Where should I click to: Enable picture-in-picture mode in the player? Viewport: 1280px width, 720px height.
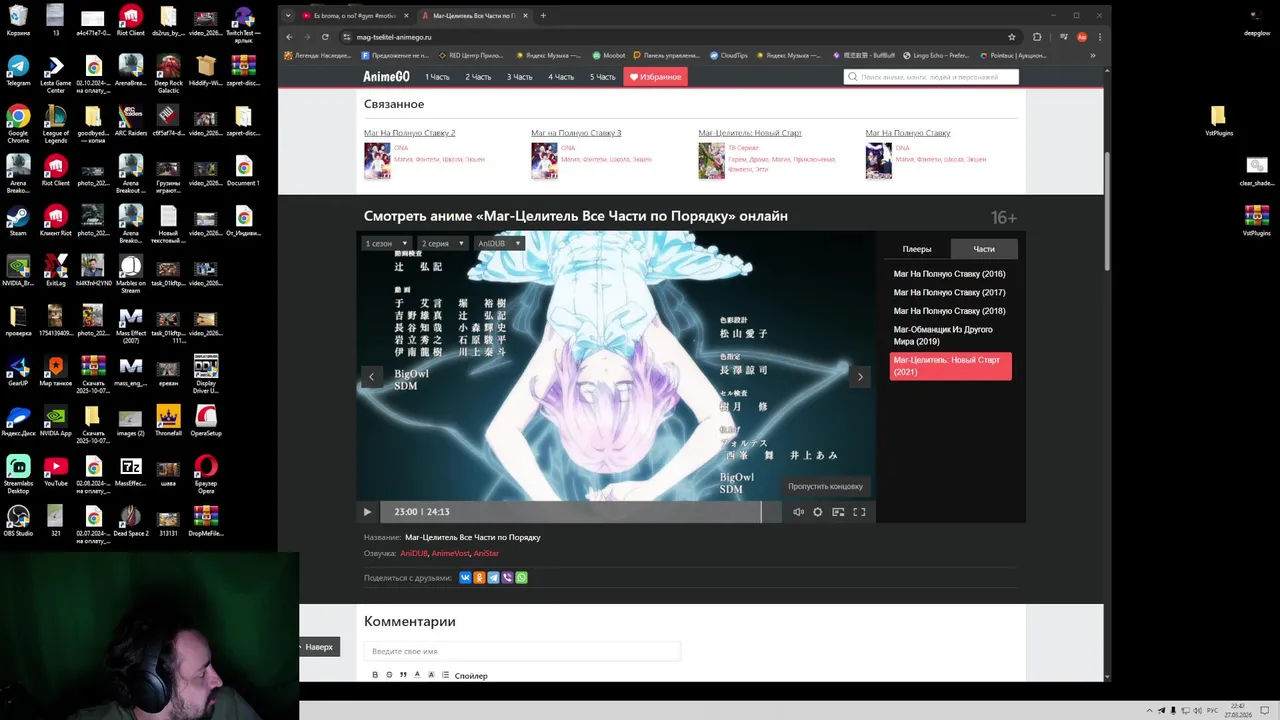[838, 512]
